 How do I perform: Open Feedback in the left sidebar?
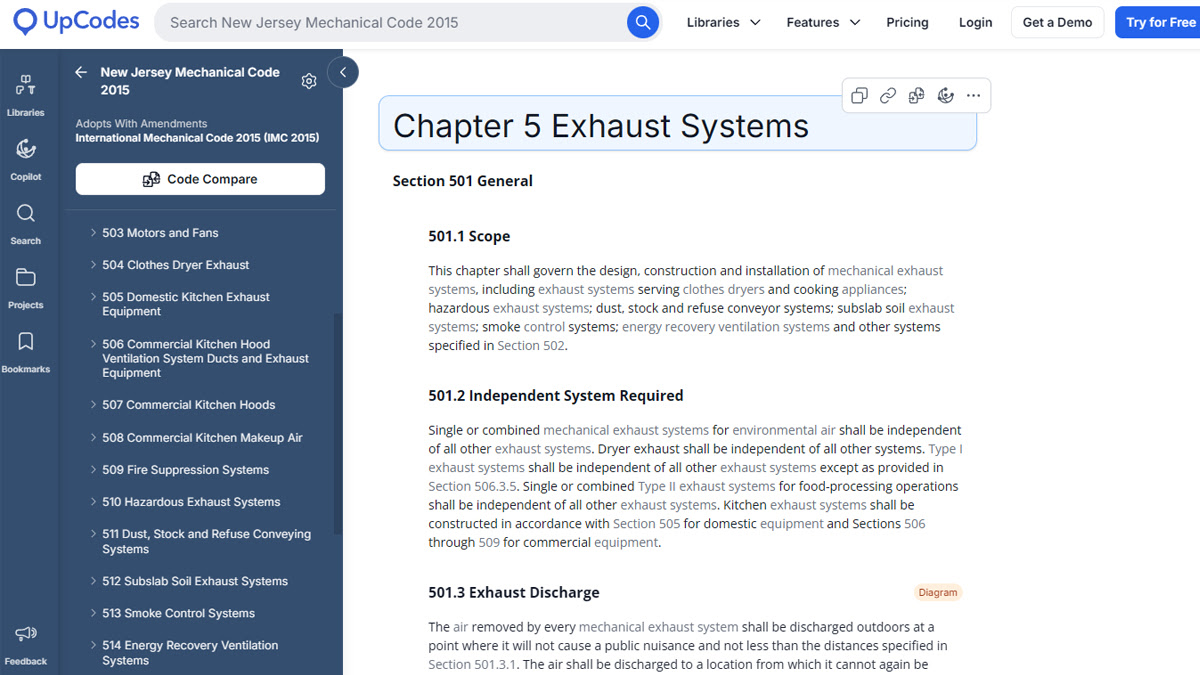click(x=26, y=644)
